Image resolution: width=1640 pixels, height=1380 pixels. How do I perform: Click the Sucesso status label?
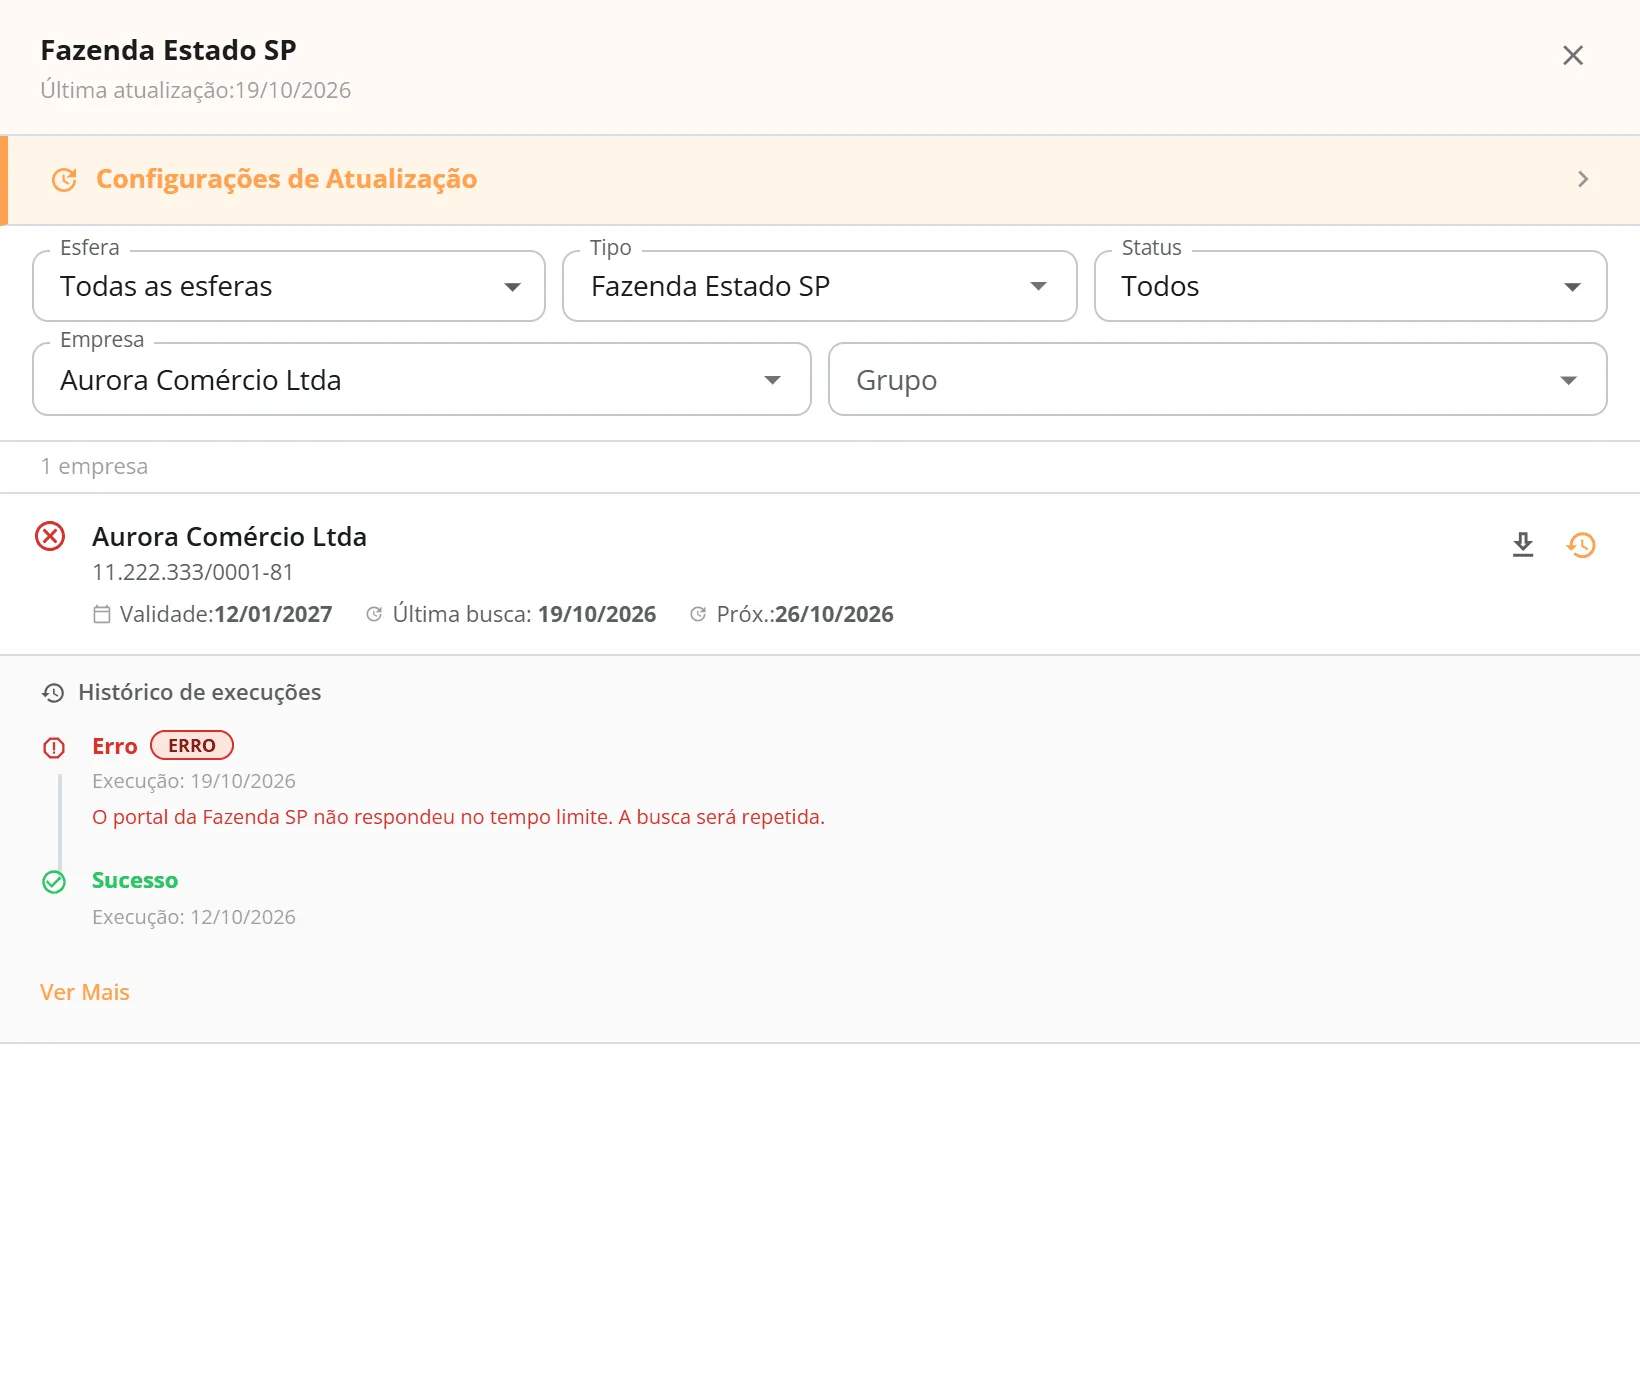(135, 880)
